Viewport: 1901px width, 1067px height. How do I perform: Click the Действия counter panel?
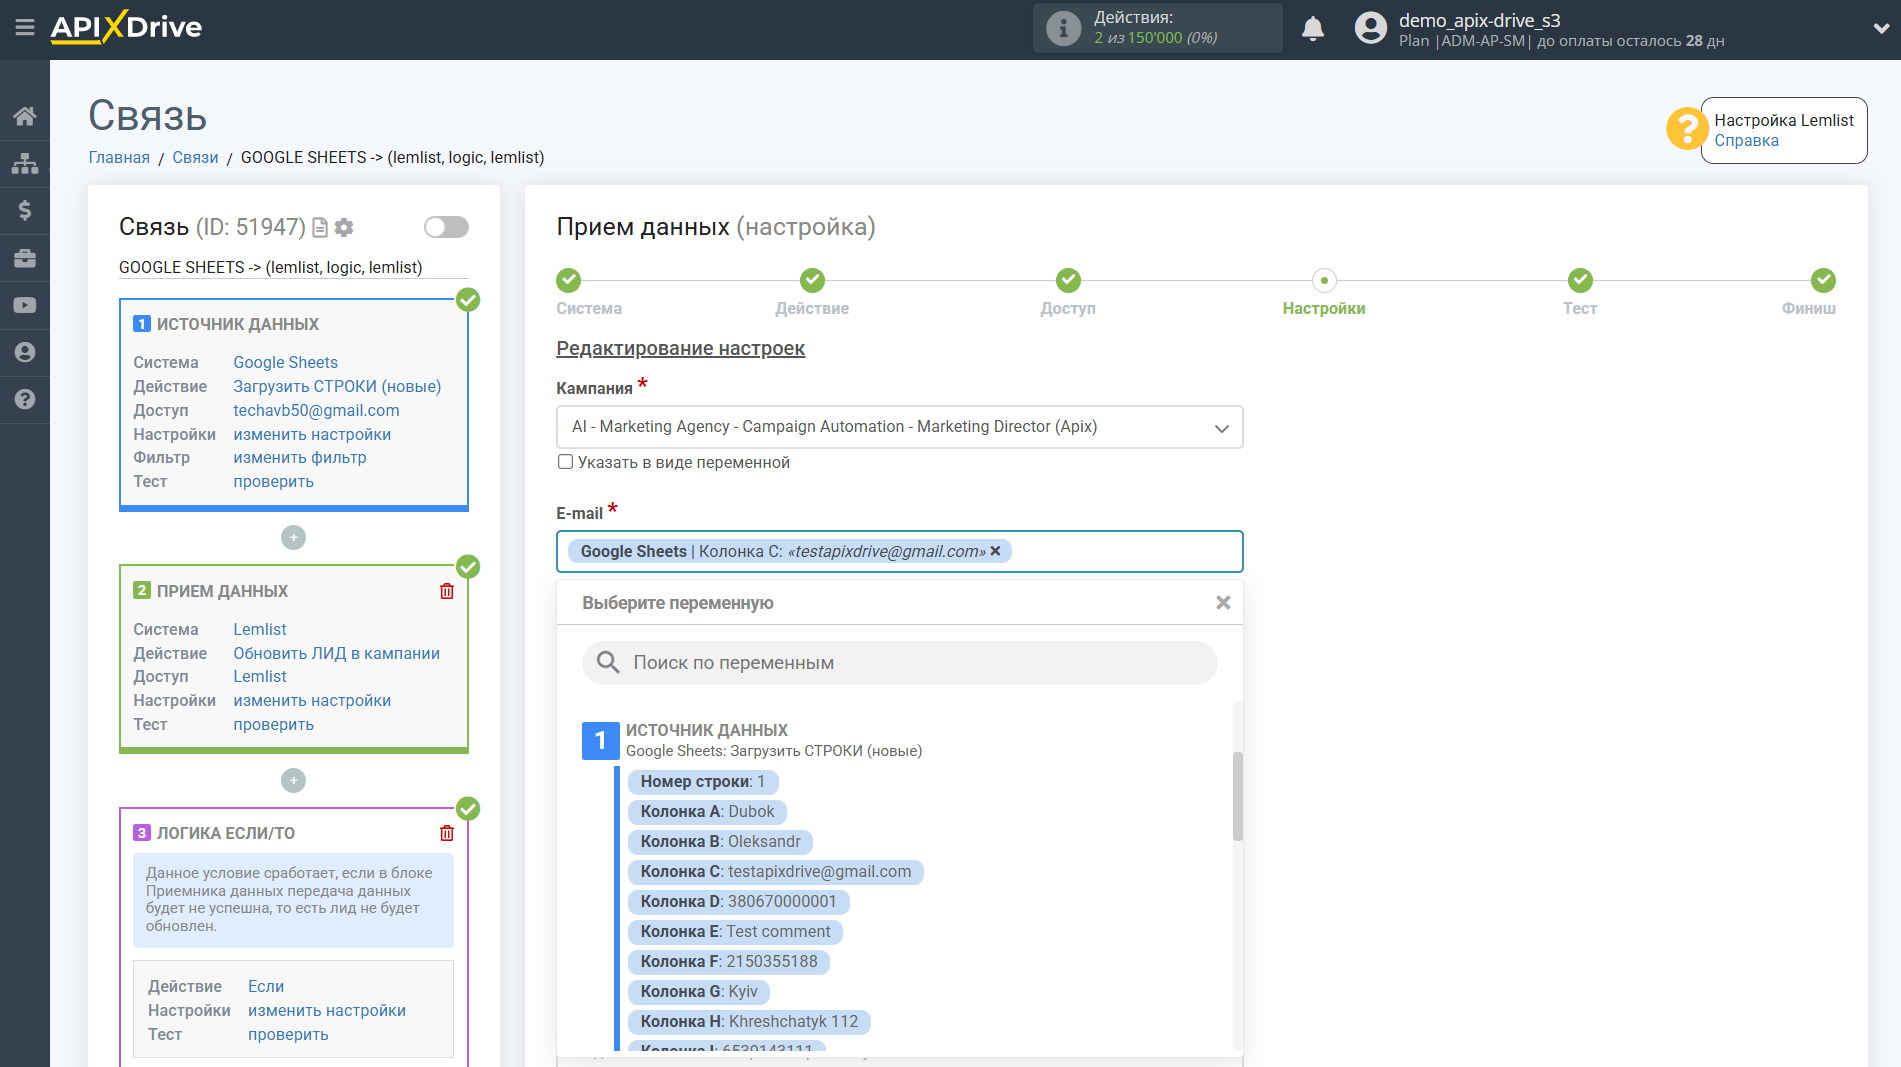pos(1158,28)
